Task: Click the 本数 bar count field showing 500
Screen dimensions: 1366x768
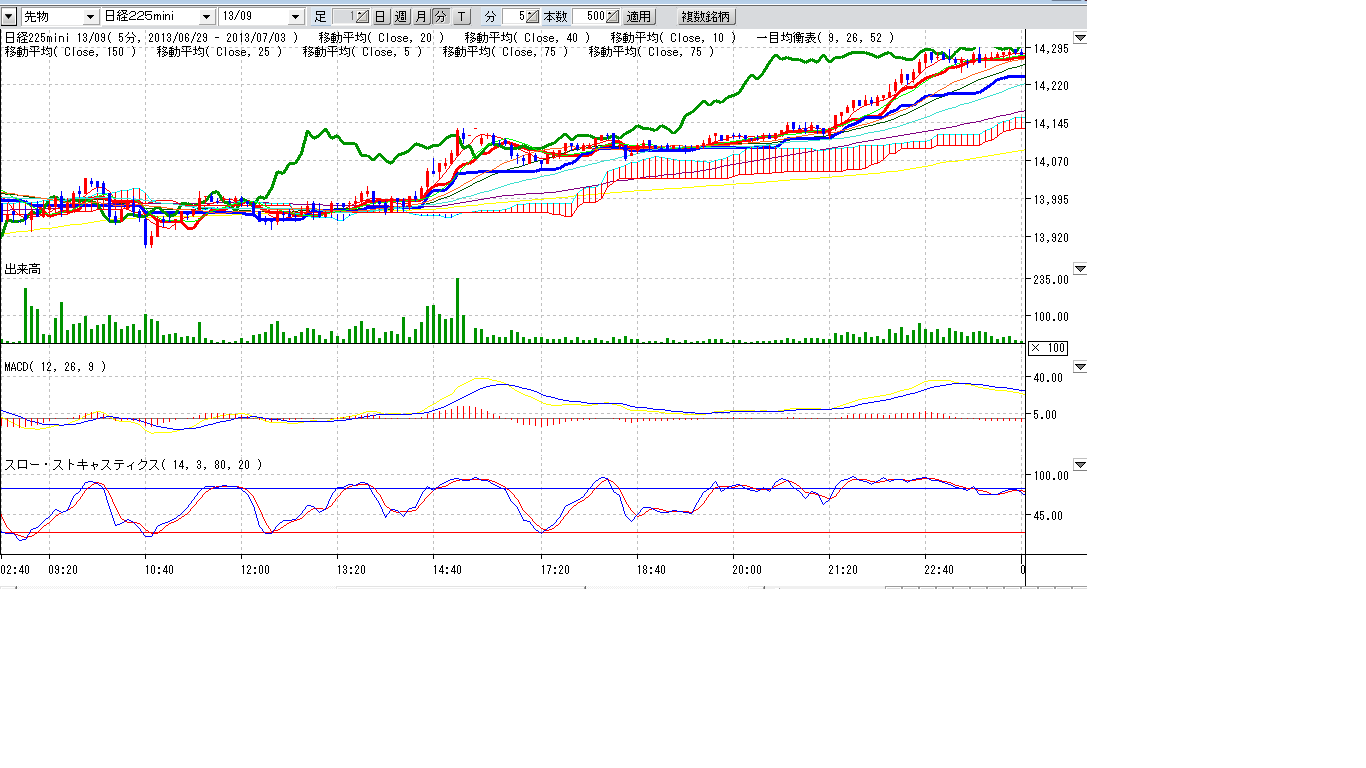Action: point(588,17)
